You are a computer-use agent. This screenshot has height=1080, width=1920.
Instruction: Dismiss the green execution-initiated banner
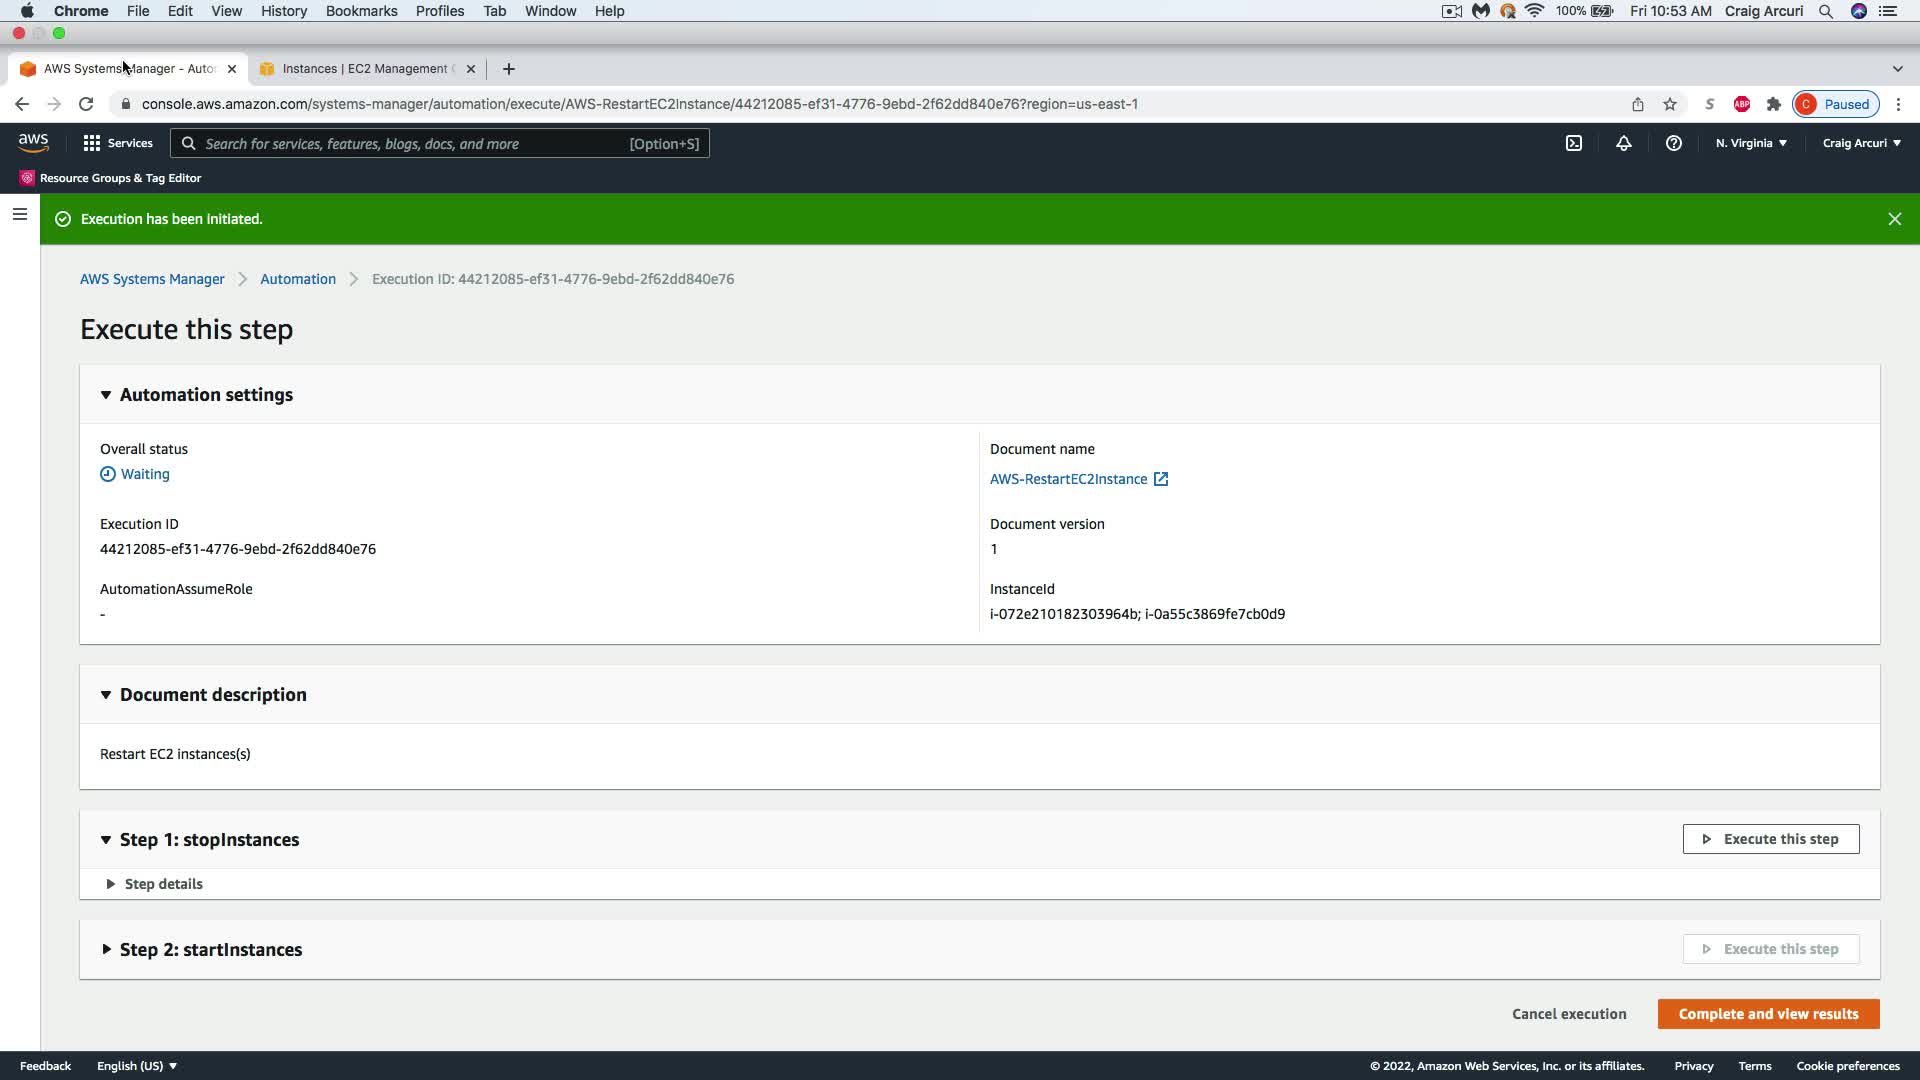[x=1894, y=219]
